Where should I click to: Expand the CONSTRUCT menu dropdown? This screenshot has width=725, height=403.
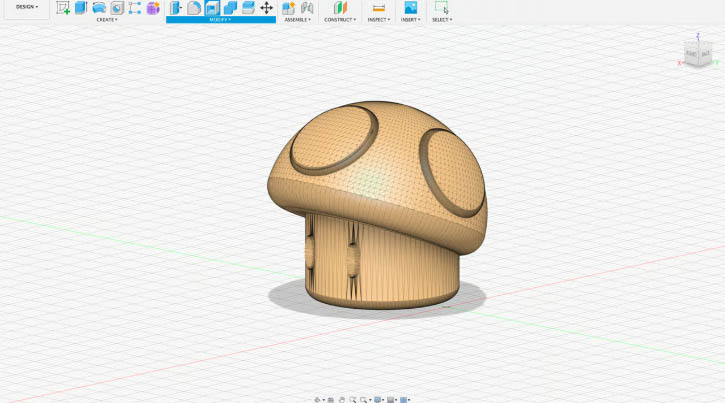tap(340, 20)
